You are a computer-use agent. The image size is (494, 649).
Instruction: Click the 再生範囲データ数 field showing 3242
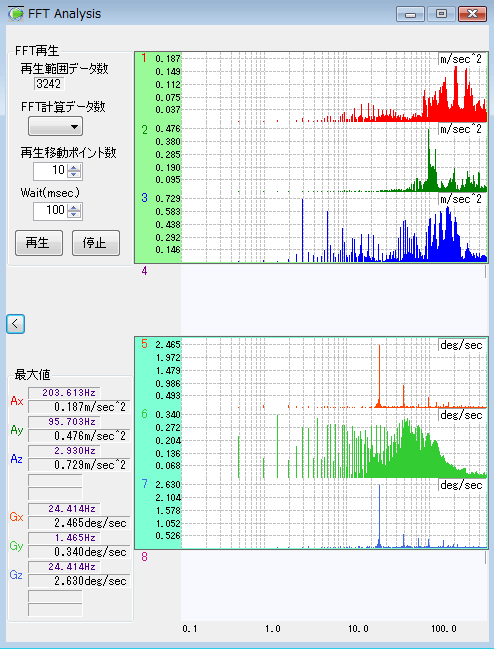49,84
